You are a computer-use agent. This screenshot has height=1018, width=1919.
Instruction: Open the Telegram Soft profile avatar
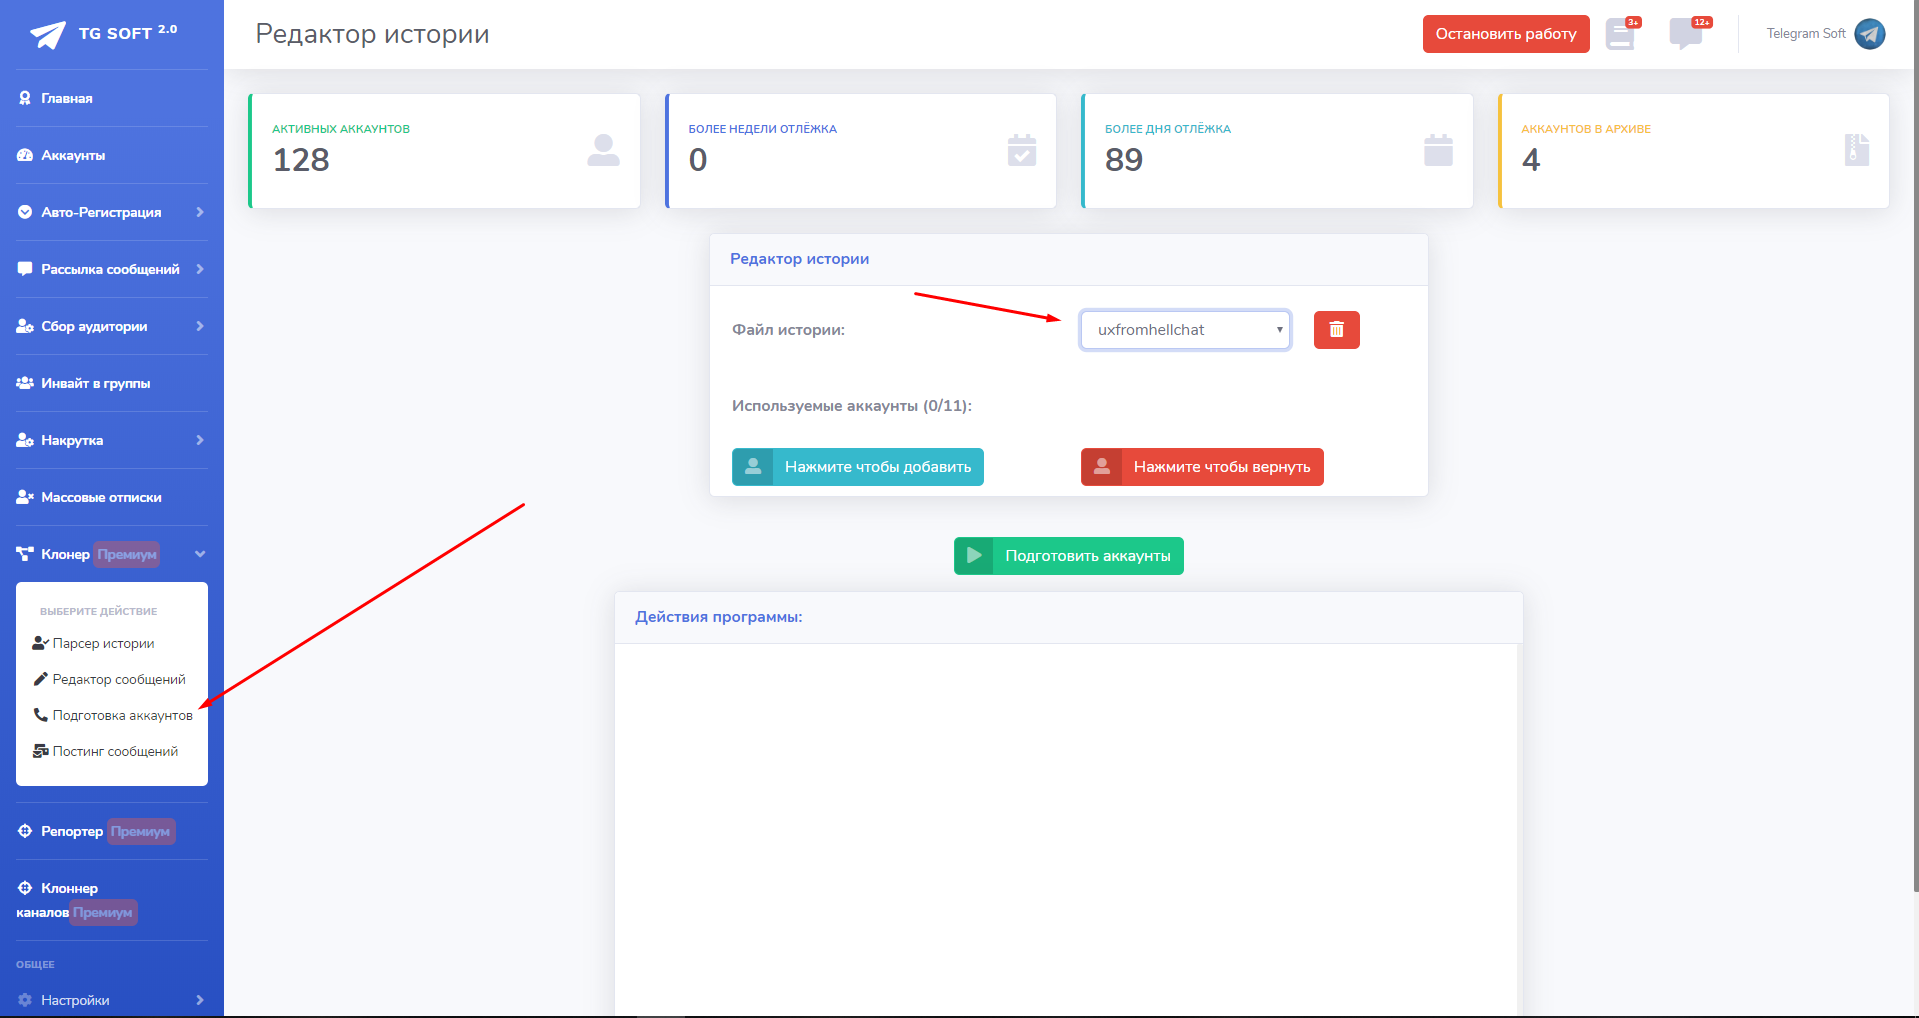click(x=1870, y=34)
